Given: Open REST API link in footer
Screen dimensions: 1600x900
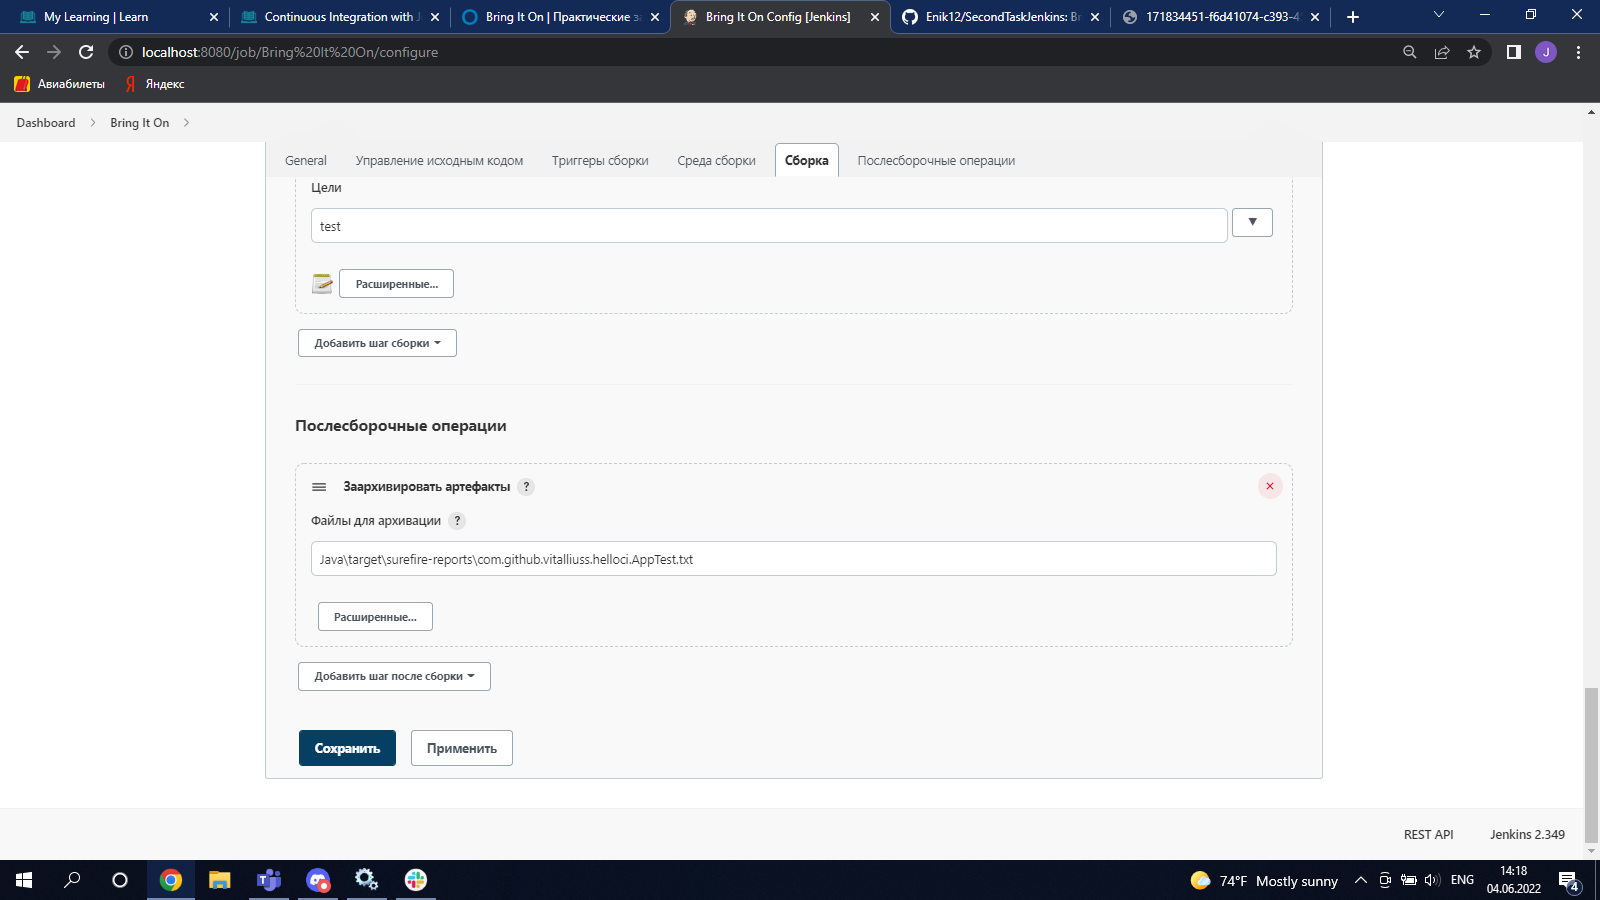Looking at the screenshot, I should (1428, 834).
